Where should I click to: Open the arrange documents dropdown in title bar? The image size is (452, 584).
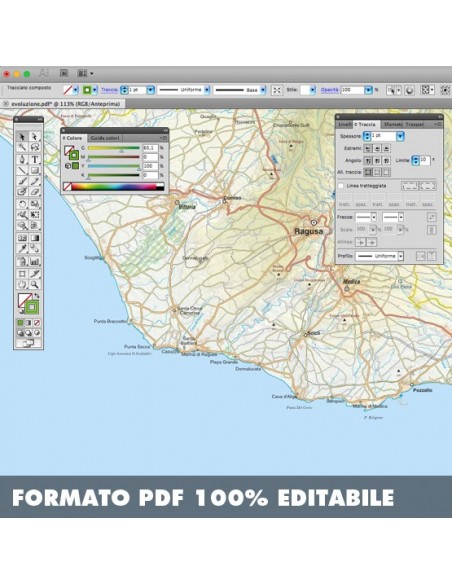click(x=85, y=73)
